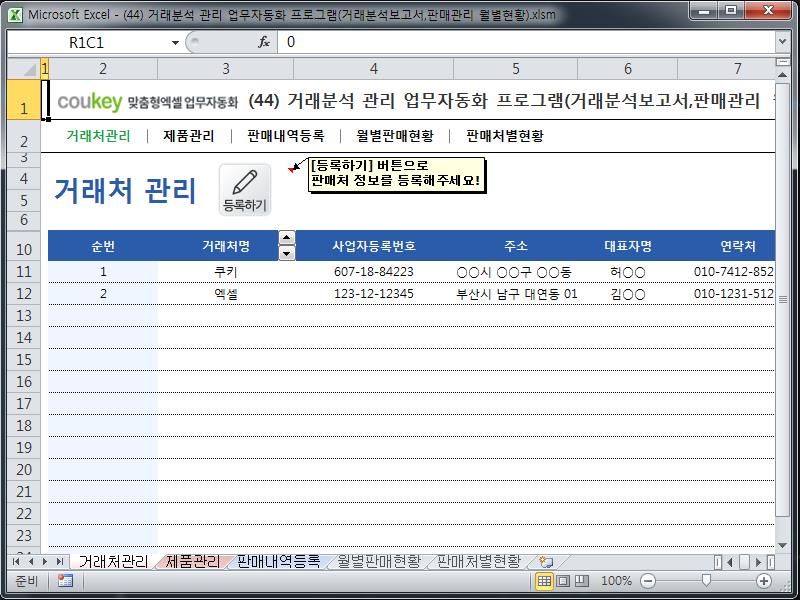Switch to the 판매처별현황 sheet tab
The height and width of the screenshot is (600, 800).
(x=479, y=562)
